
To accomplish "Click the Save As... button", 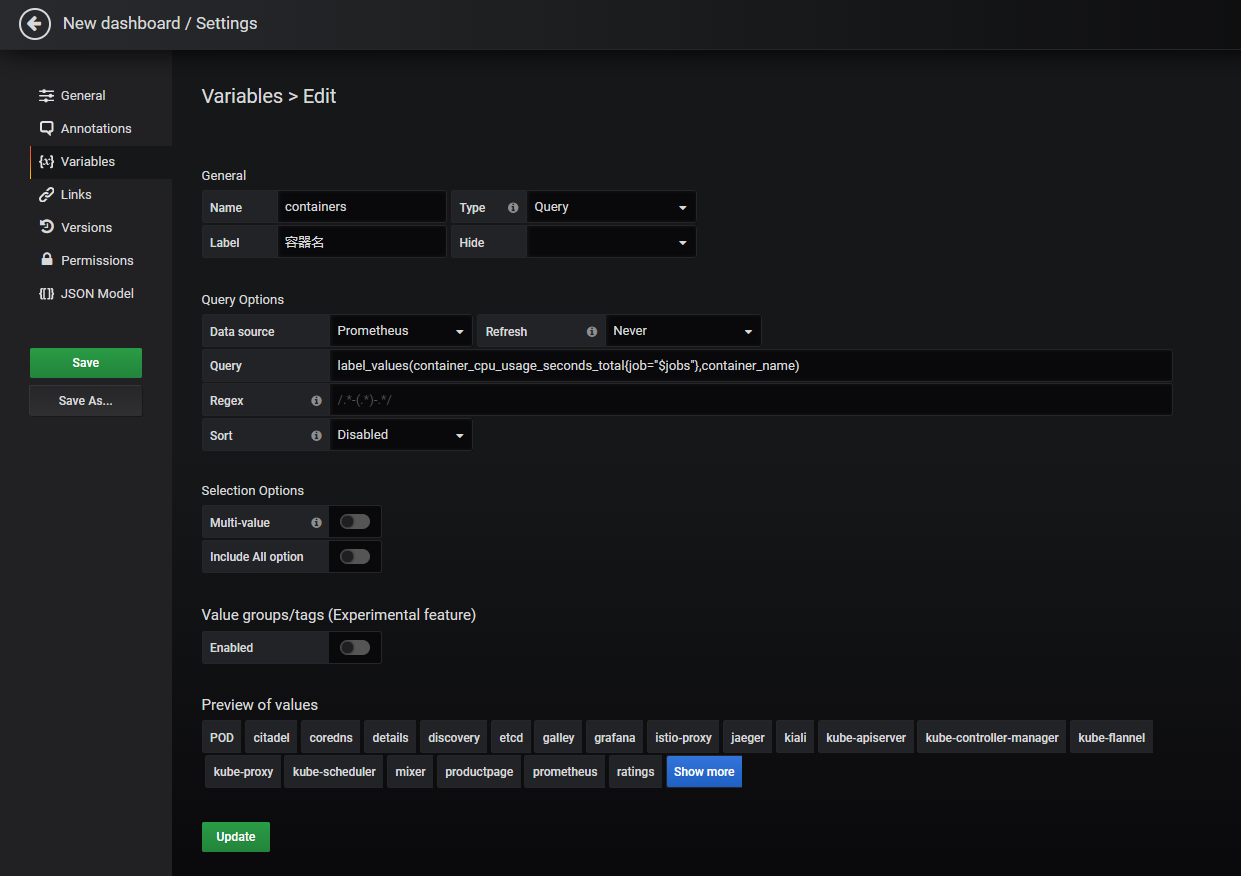I will (86, 401).
